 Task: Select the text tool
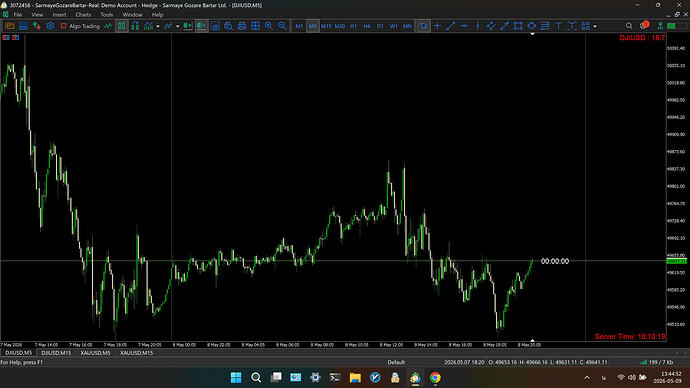pyautogui.click(x=558, y=26)
